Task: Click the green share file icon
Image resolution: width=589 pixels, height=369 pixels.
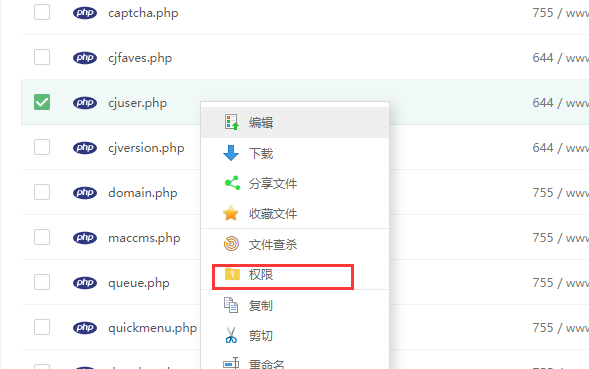Action: point(232,183)
